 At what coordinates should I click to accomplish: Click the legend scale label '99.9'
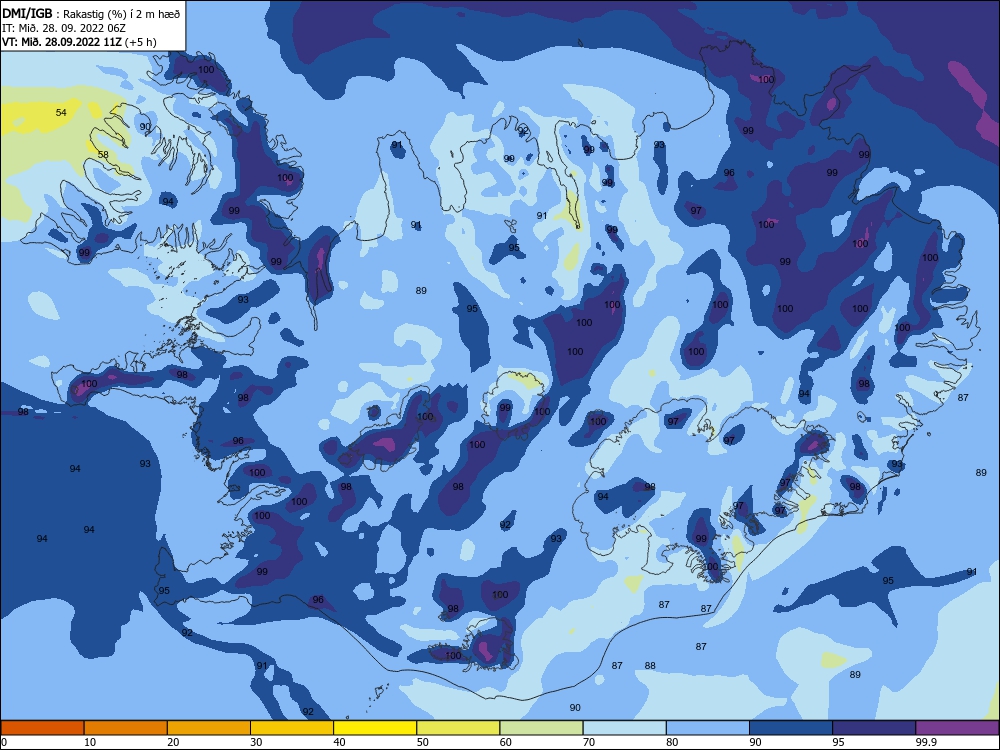pos(926,742)
